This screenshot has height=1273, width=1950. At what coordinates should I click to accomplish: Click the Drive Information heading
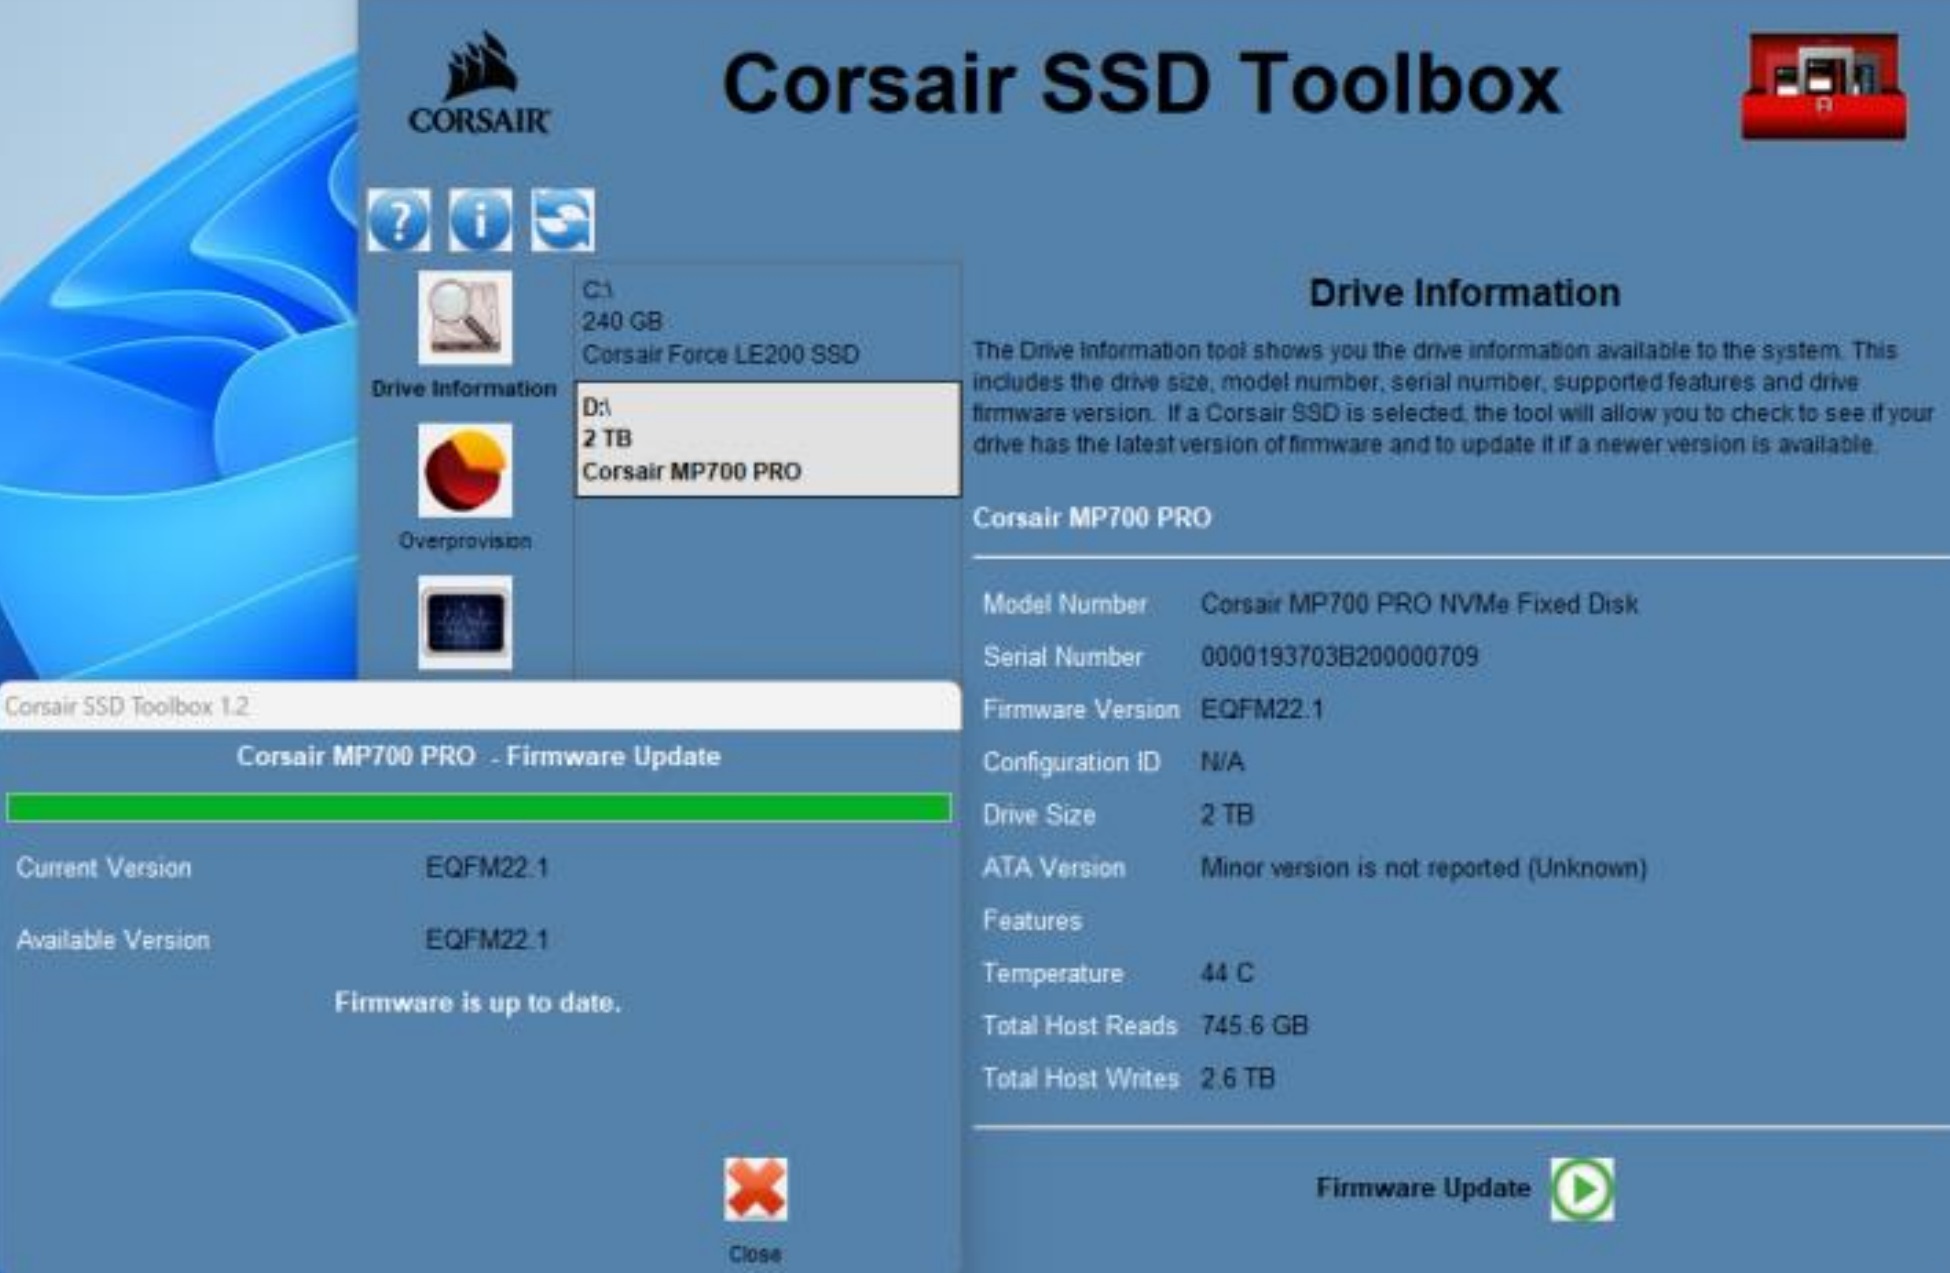(1464, 293)
